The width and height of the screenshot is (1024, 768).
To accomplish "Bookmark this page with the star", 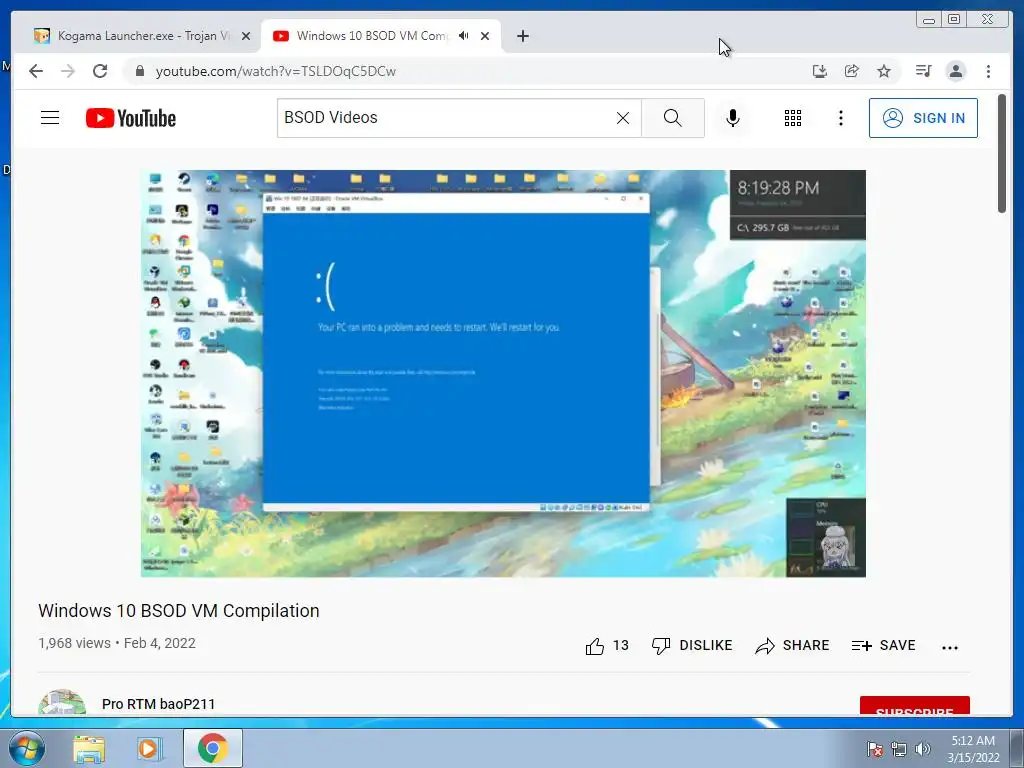I will (884, 71).
